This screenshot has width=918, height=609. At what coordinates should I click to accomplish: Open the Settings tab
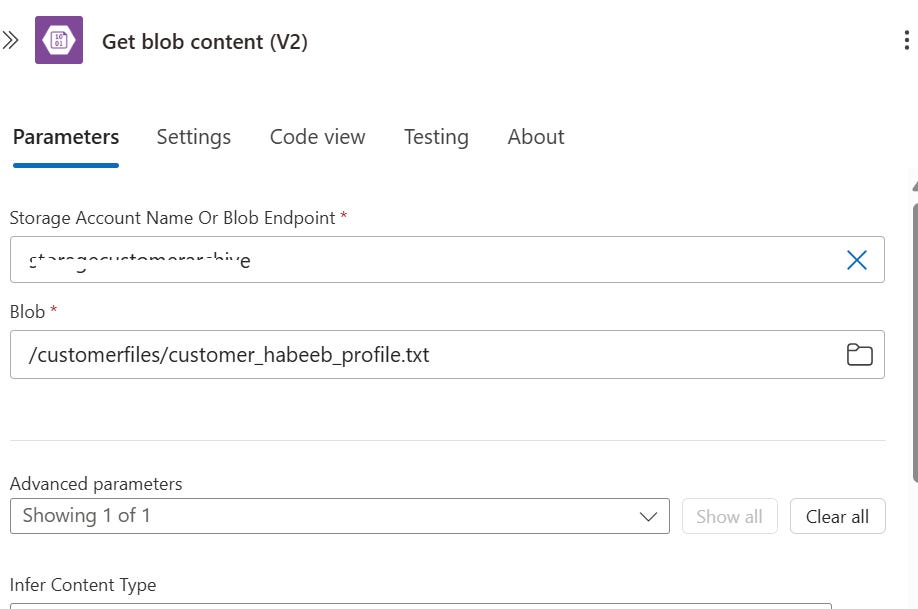(194, 137)
